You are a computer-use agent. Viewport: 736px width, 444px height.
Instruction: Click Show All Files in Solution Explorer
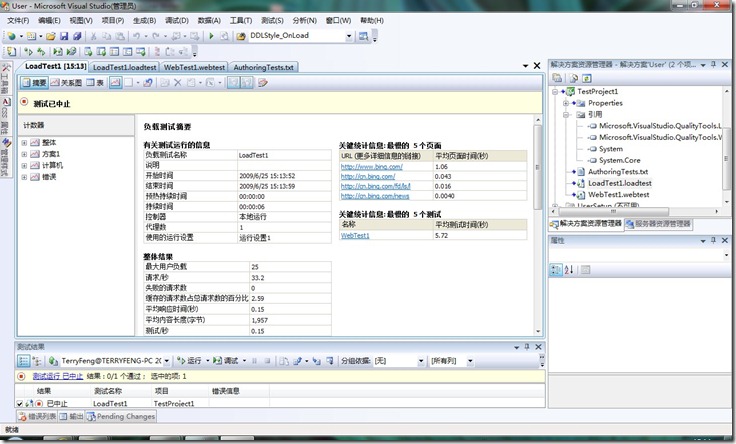(x=574, y=78)
